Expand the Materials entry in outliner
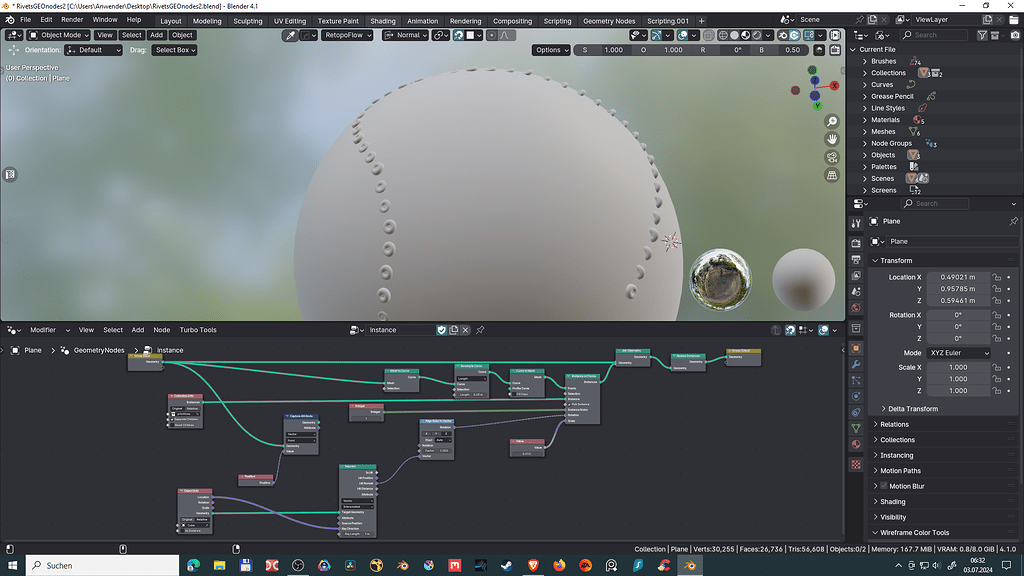 tap(865, 120)
